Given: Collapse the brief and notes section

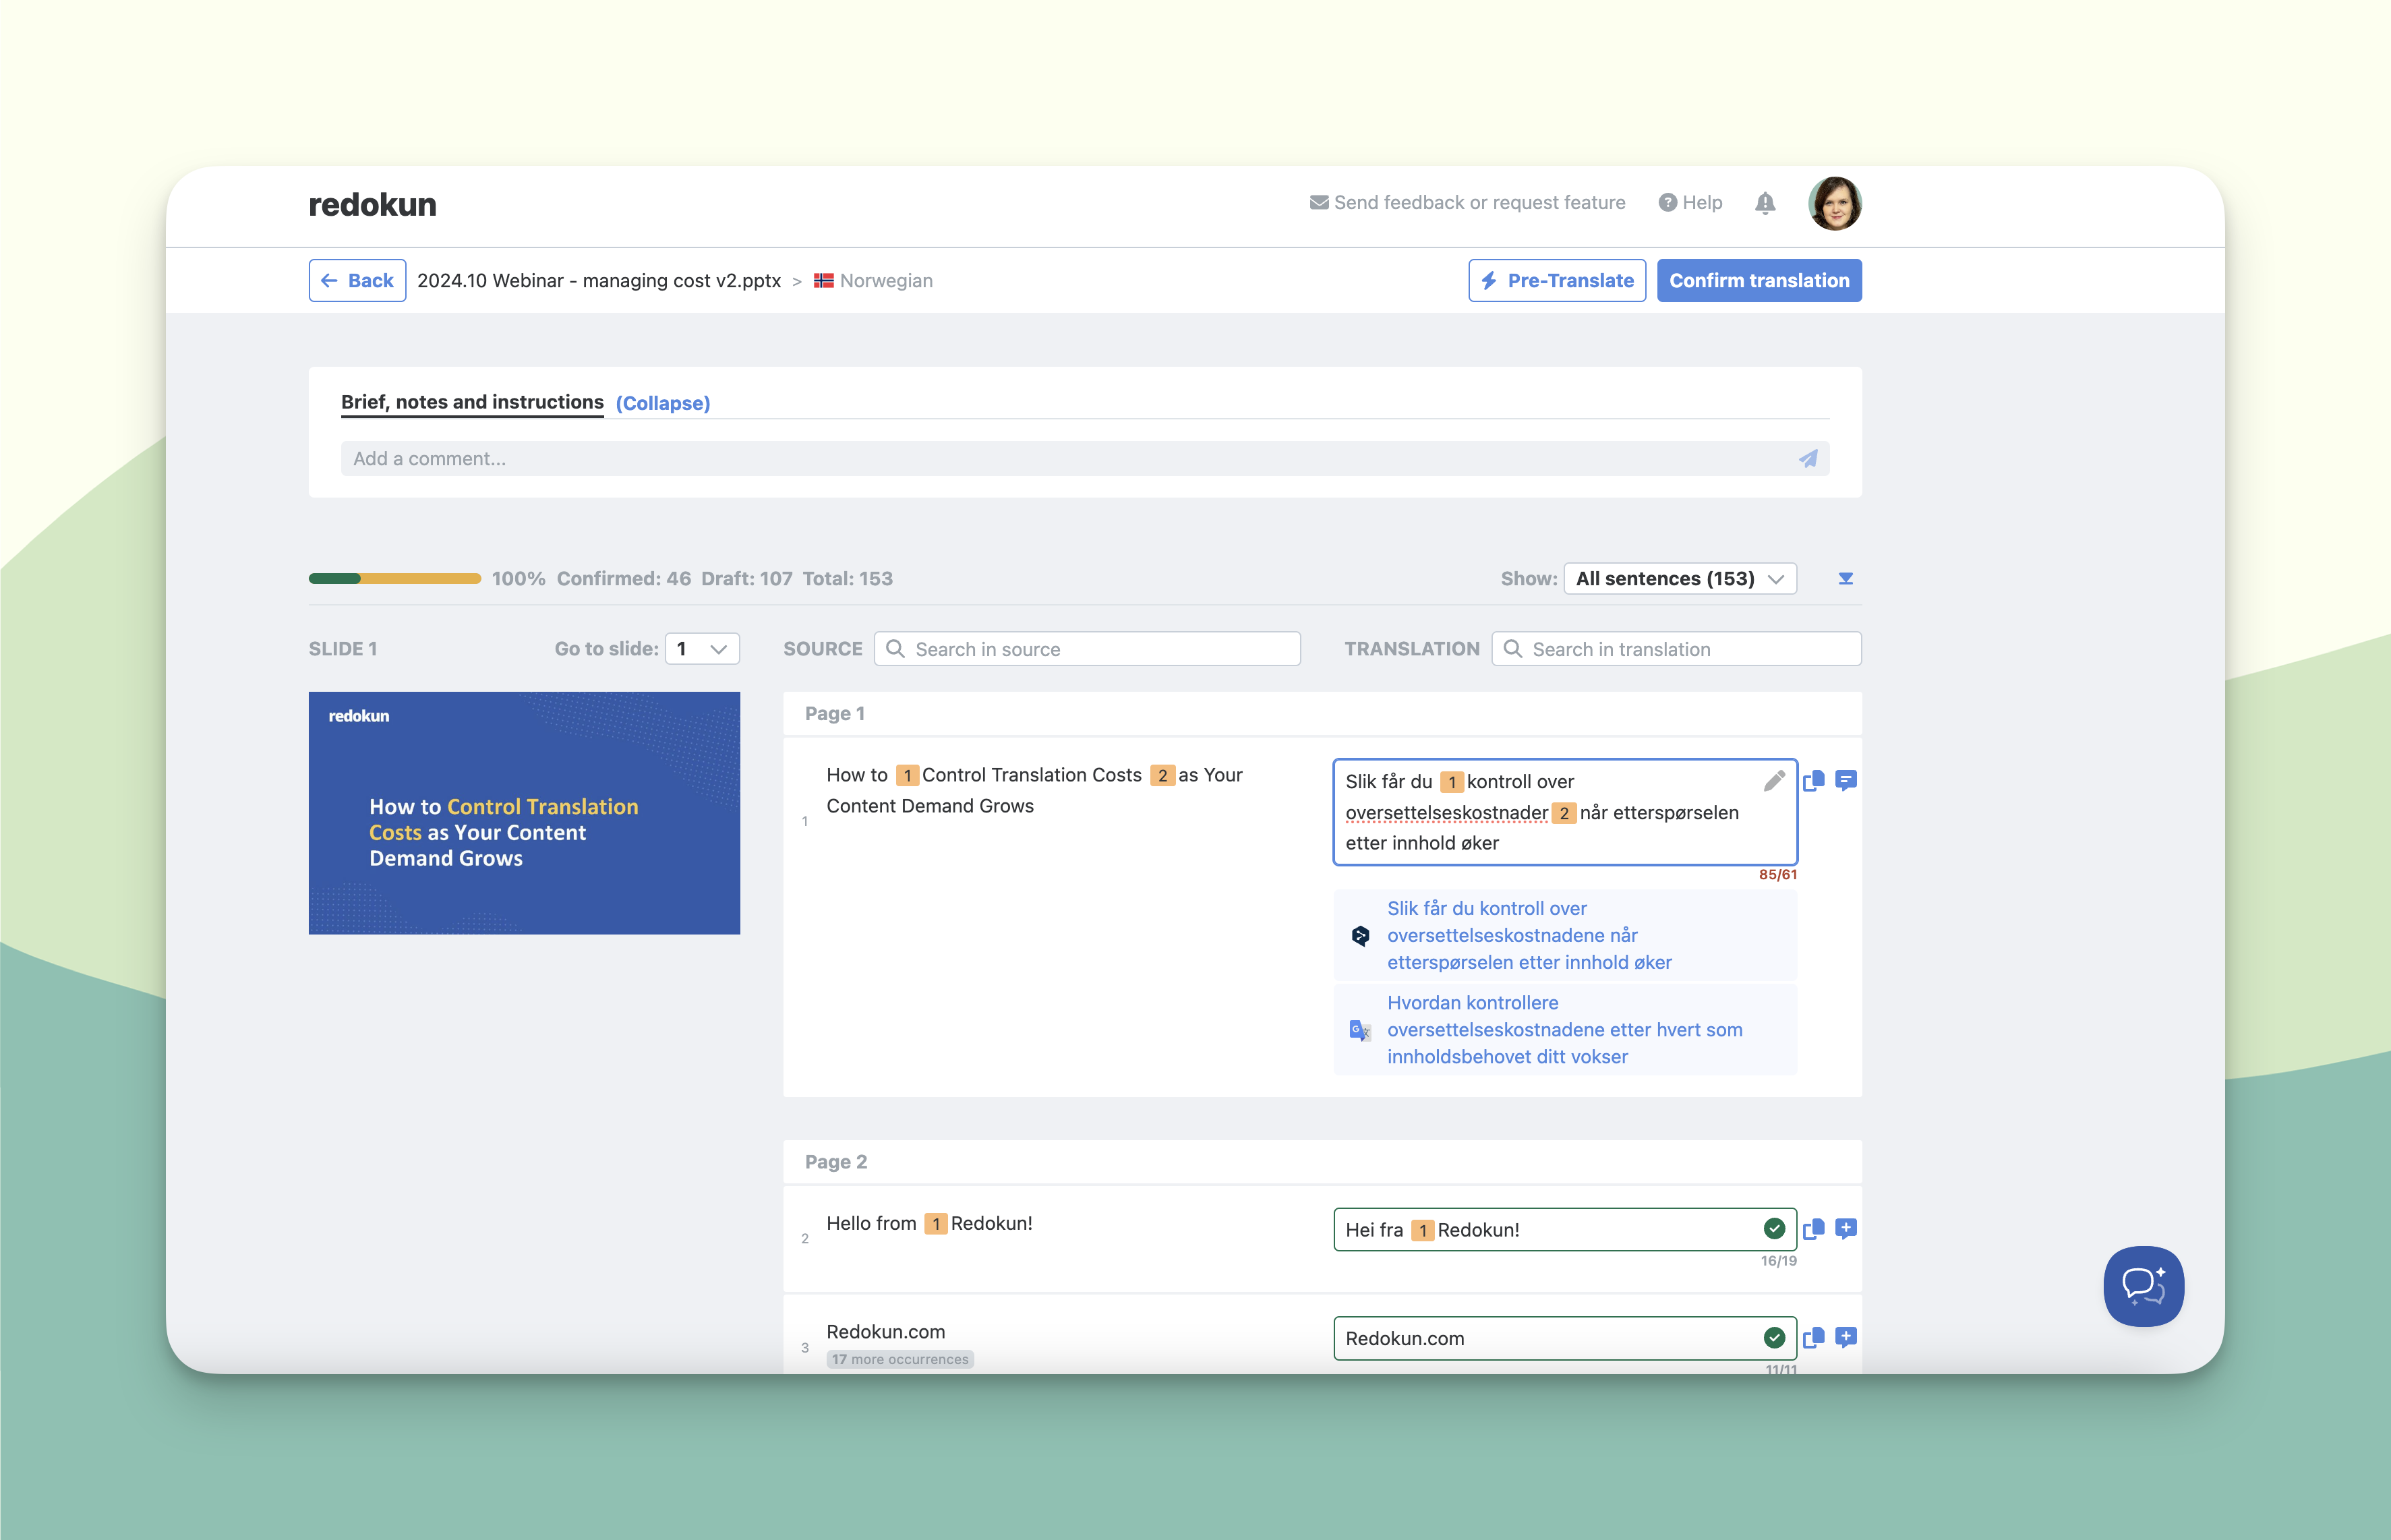Looking at the screenshot, I should [x=663, y=403].
